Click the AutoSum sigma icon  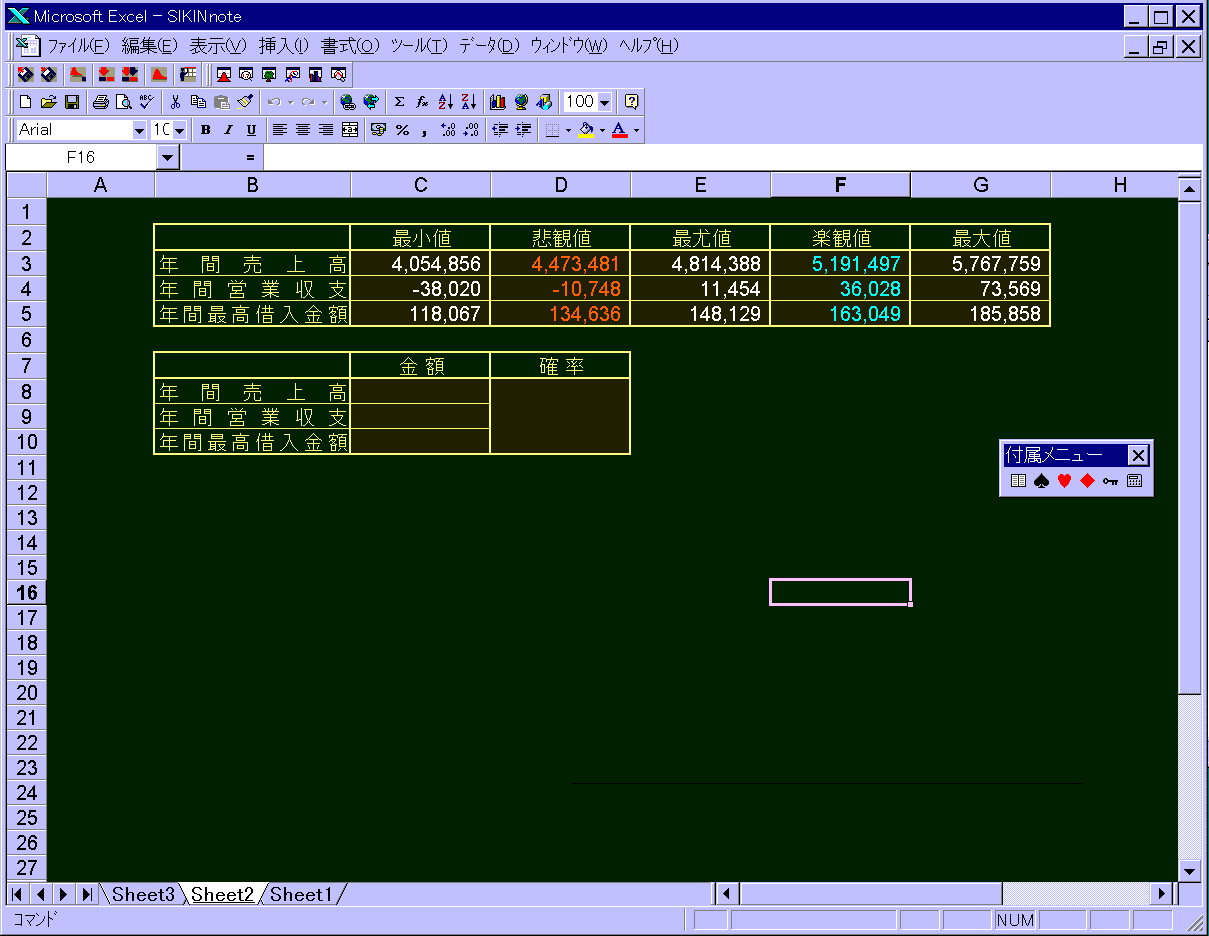pos(400,102)
